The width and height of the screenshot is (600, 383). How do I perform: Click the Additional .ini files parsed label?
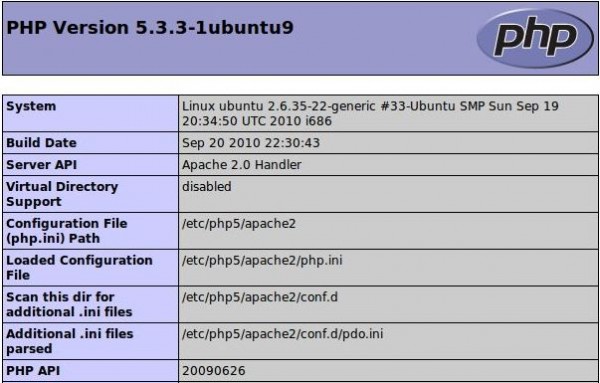[x=70, y=341]
